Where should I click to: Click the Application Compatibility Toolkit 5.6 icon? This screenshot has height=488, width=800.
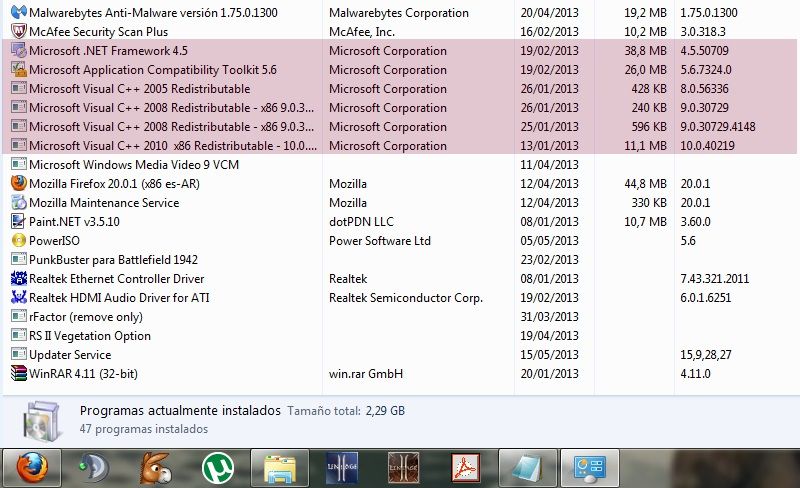[19, 69]
